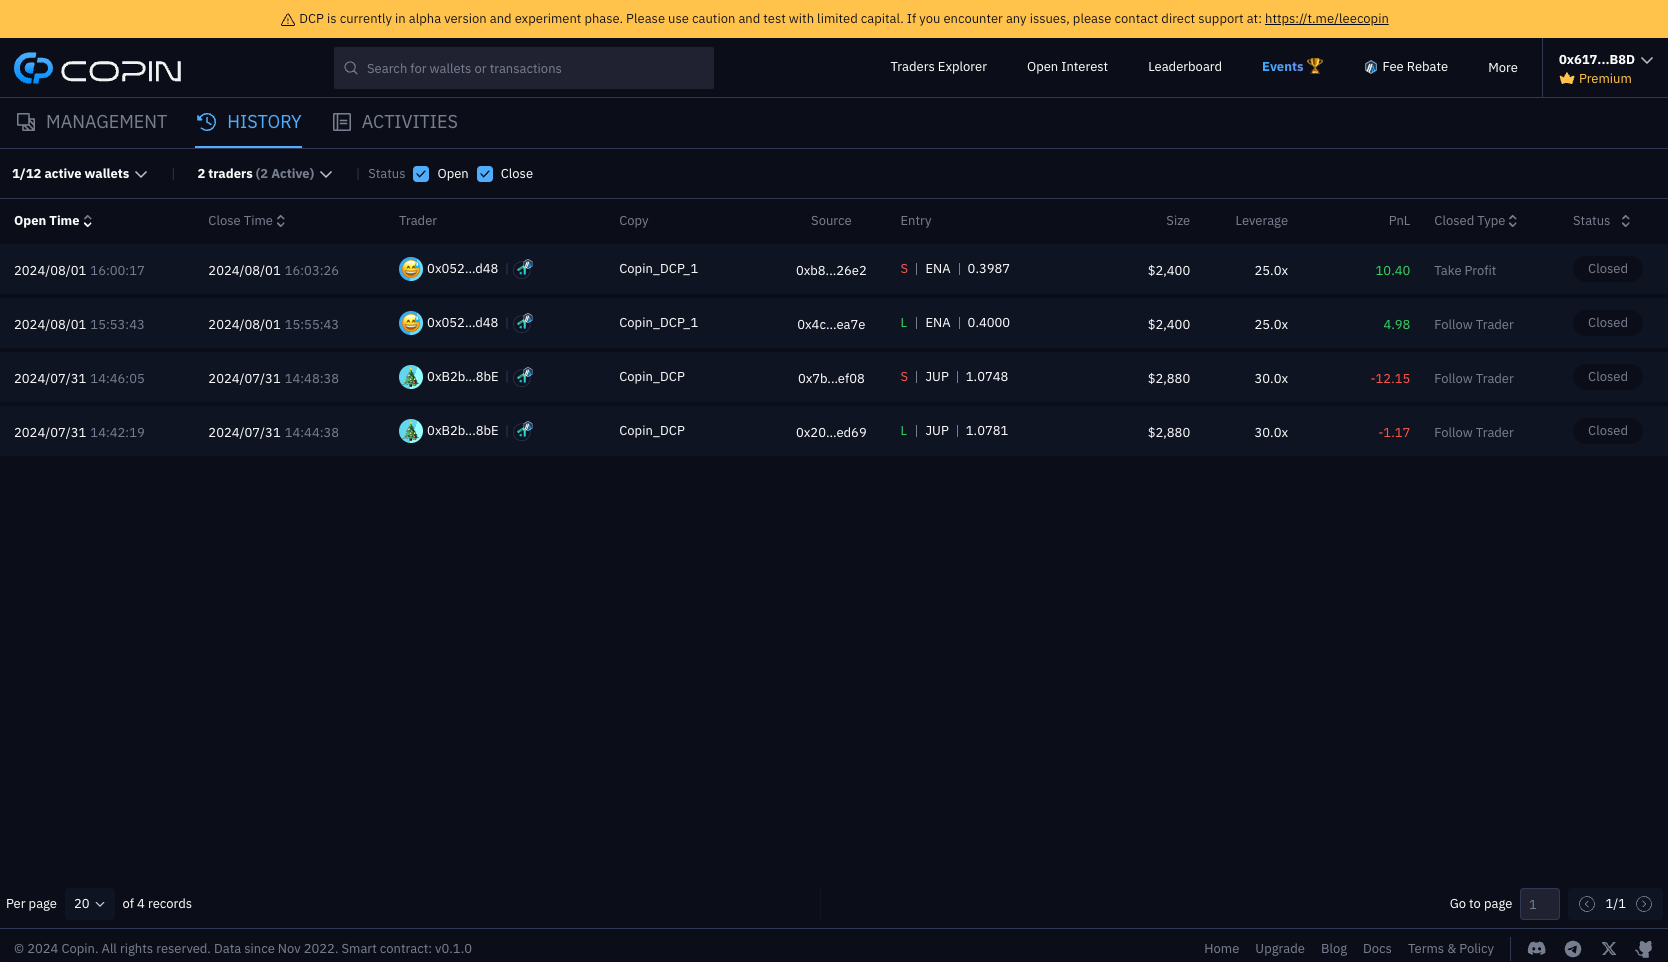This screenshot has height=962, width=1668.
Task: Click the Management tab icon
Action: 26,122
